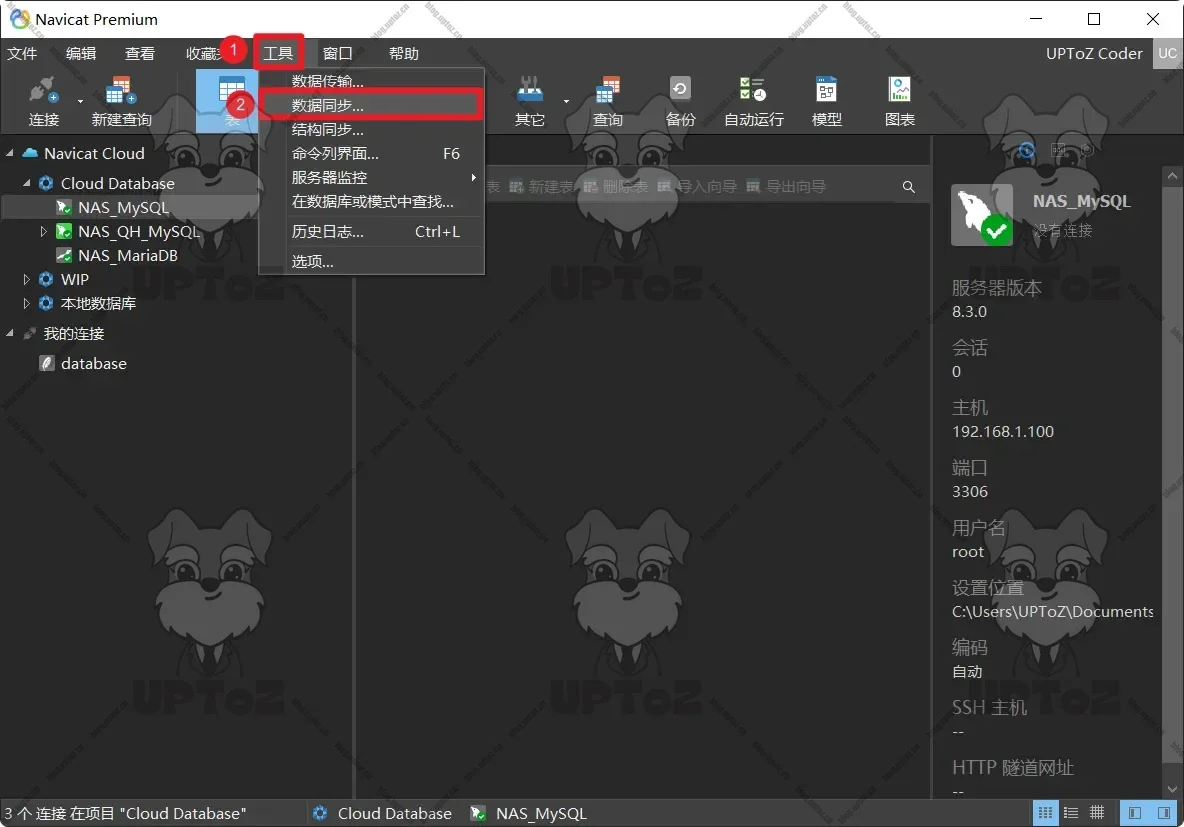
Task: Click the NAS_QH_MySQL connection icon
Action: tap(64, 231)
